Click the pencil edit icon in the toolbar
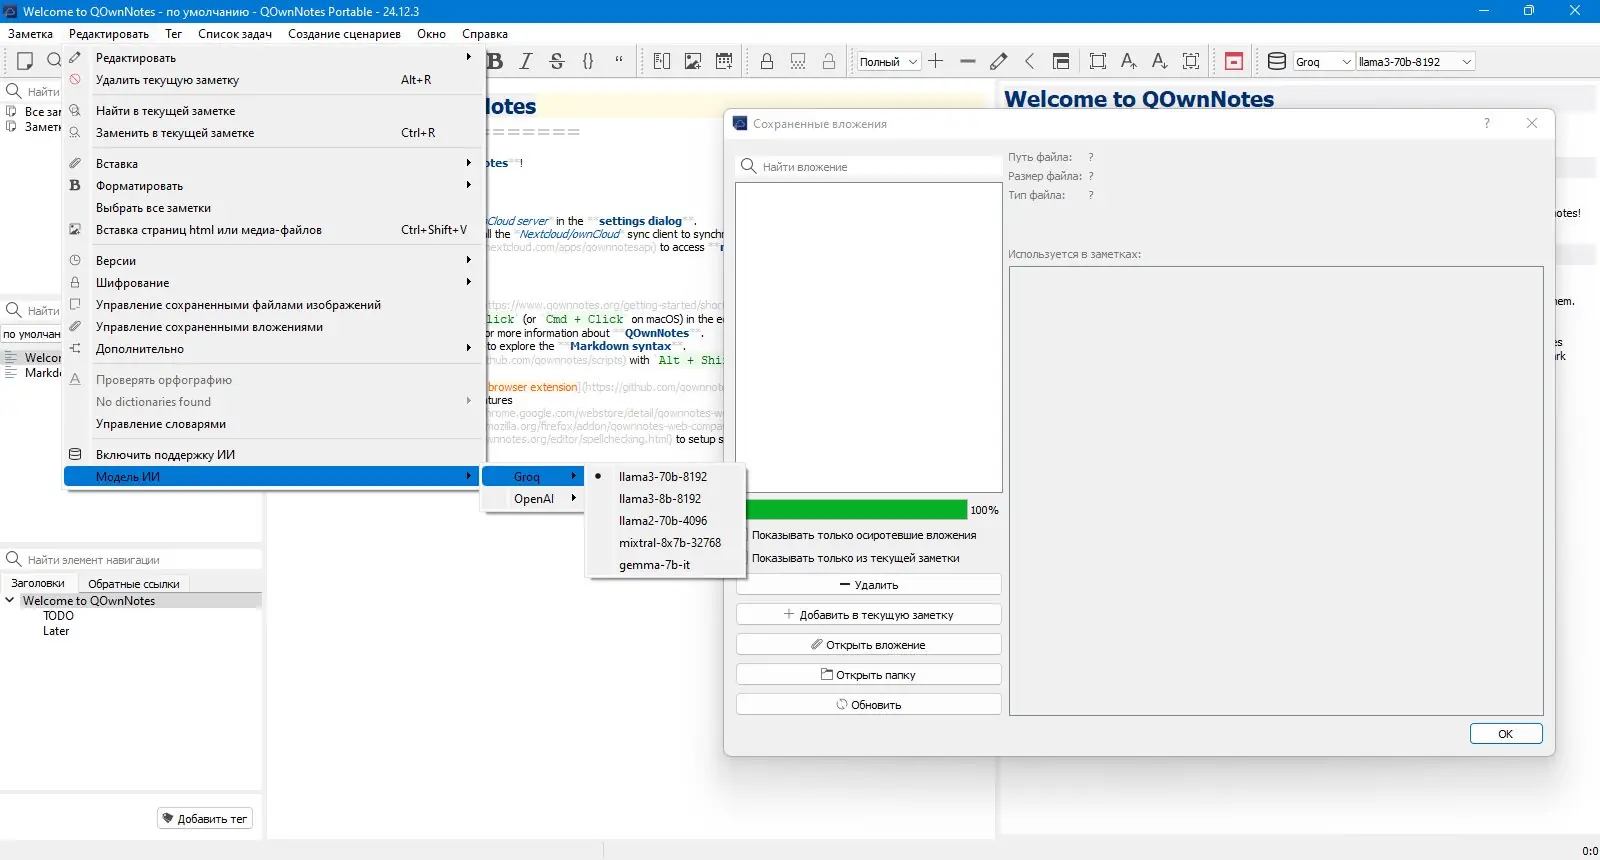This screenshot has width=1600, height=860. click(x=998, y=61)
